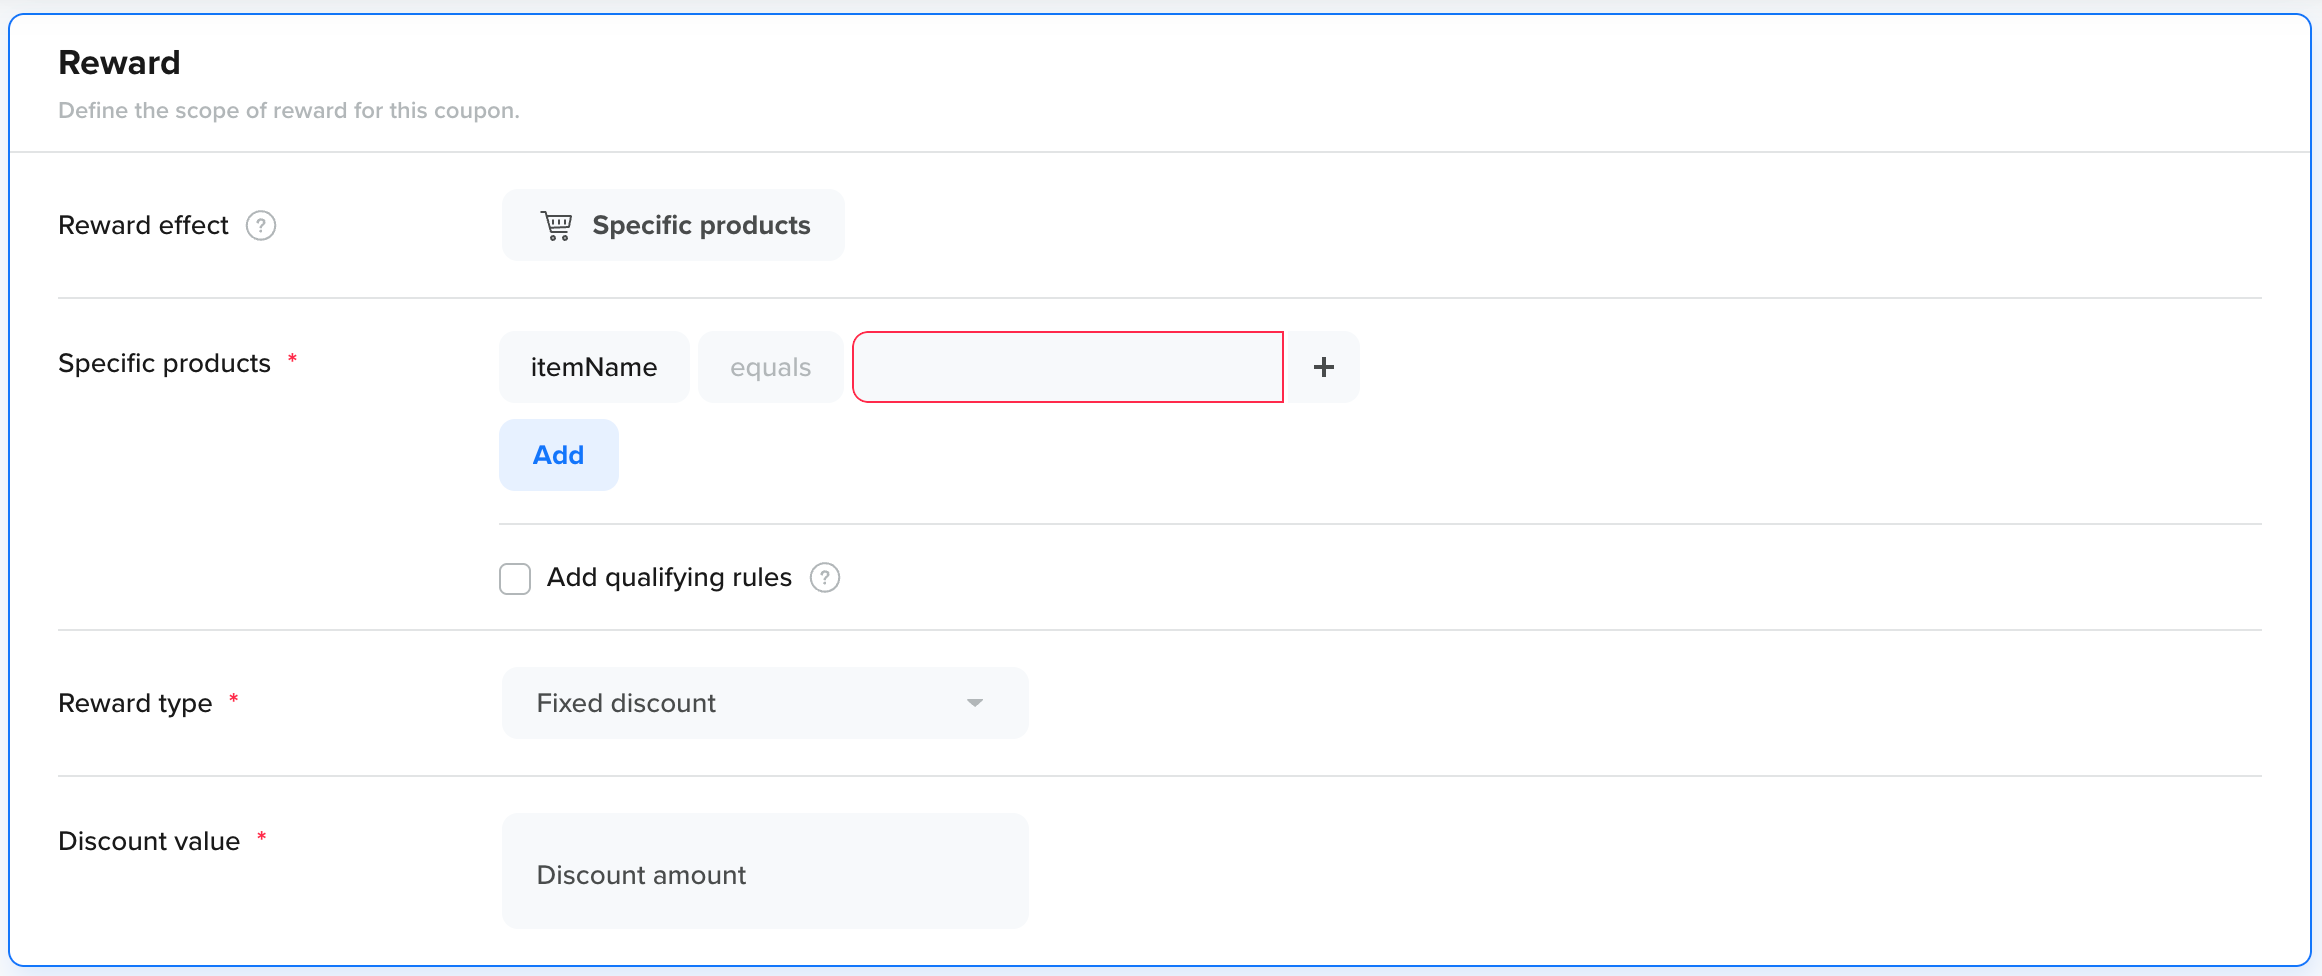Click the Specific products field label
Image resolution: width=2322 pixels, height=976 pixels.
pos(164,364)
